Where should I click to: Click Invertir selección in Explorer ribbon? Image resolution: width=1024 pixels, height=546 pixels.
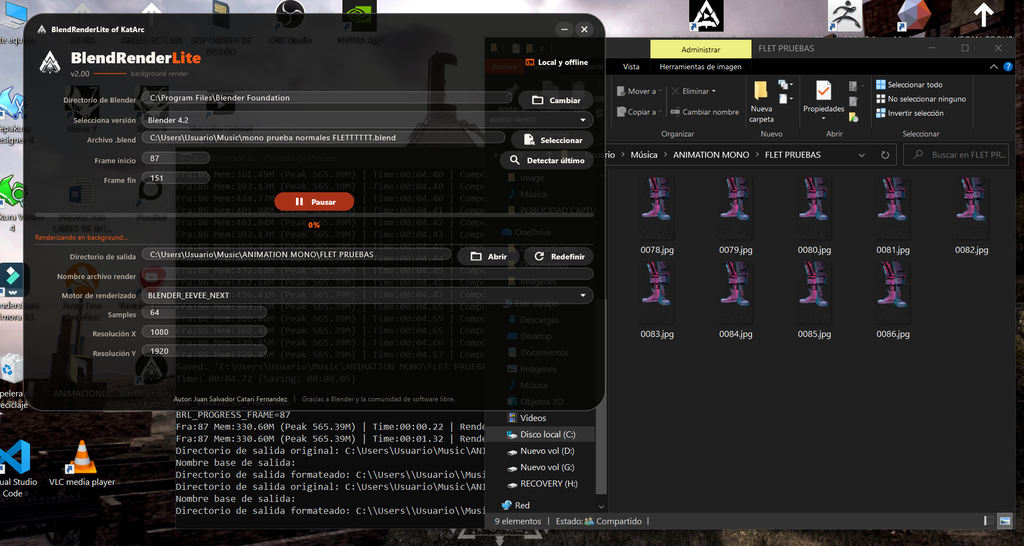pos(910,114)
